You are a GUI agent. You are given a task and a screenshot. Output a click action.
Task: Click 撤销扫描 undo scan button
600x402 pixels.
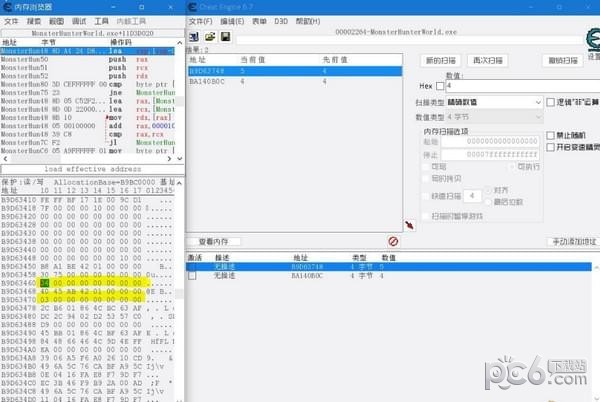click(563, 60)
